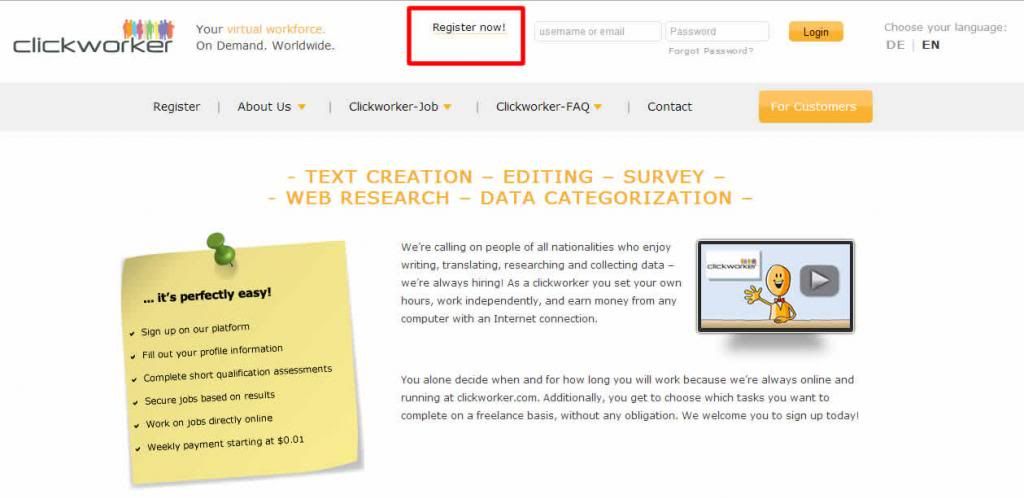The image size is (1024, 498).
Task: Click the Register now! link
Action: tap(469, 28)
